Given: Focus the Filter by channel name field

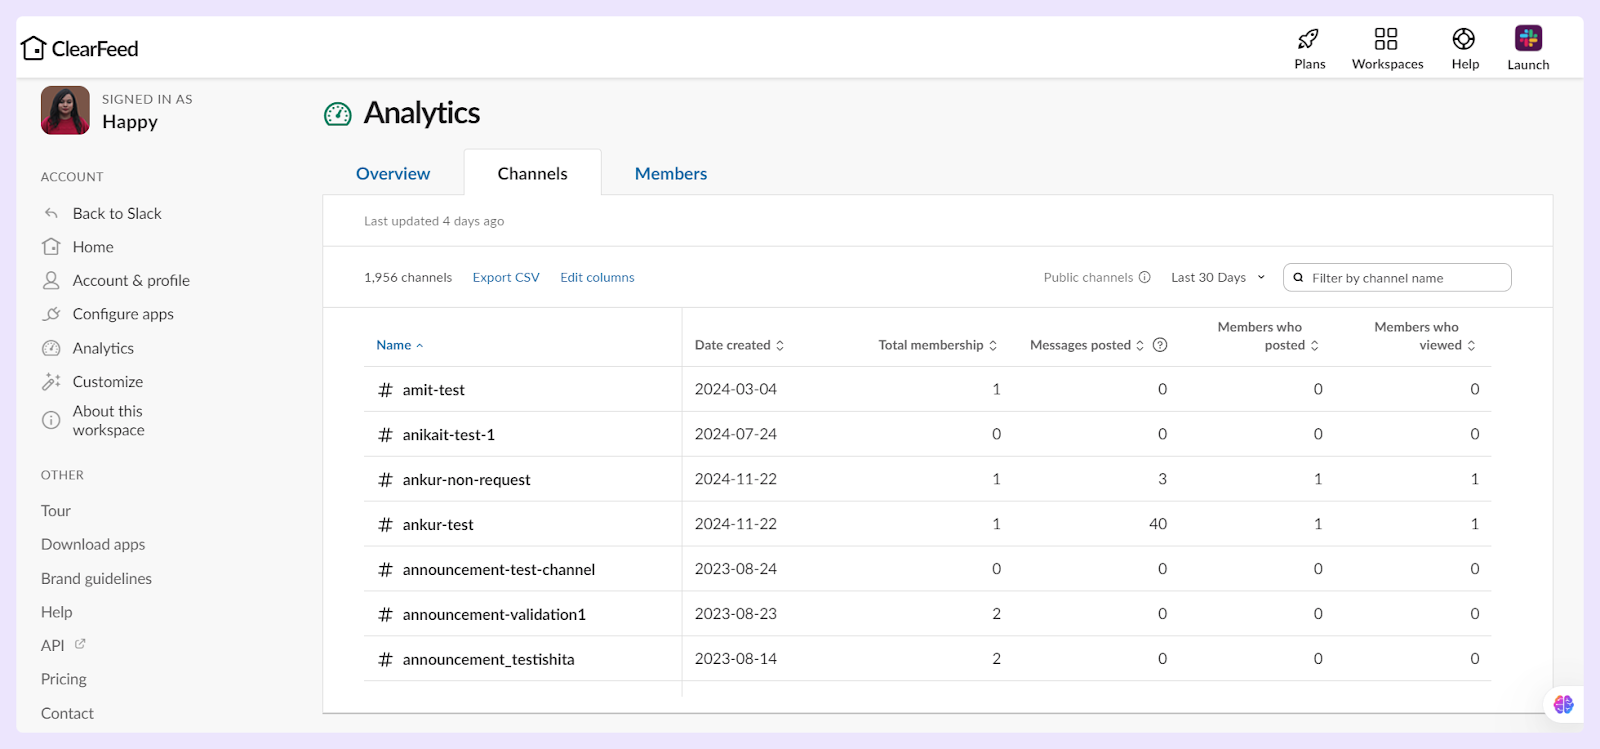Looking at the screenshot, I should click(x=1397, y=277).
